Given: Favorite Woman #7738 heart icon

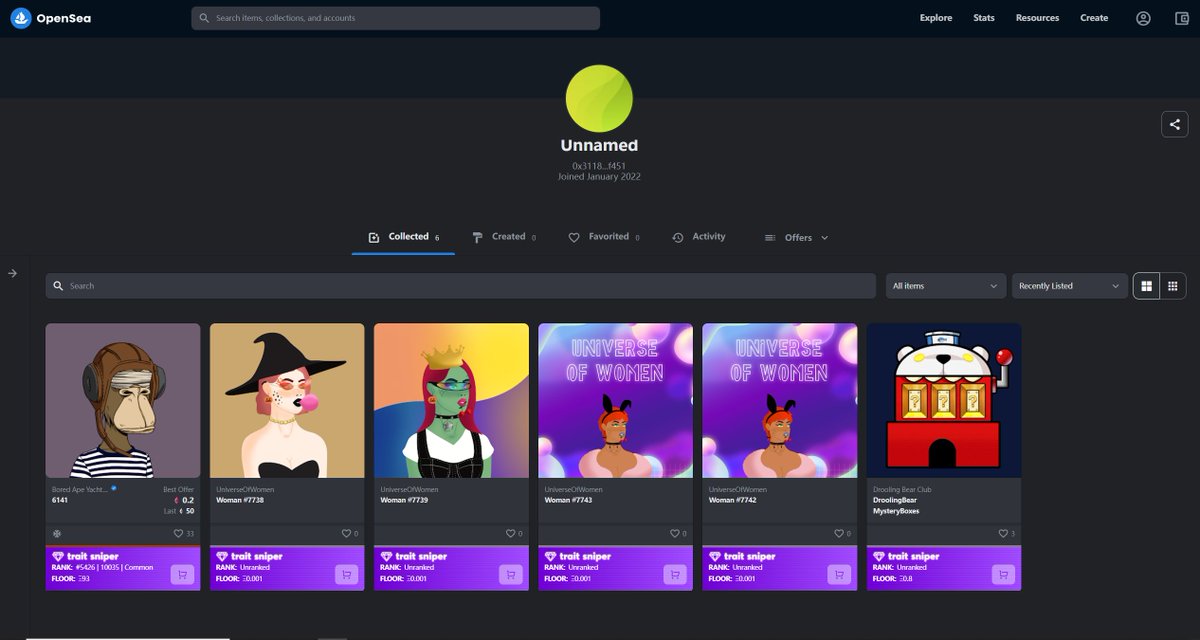Looking at the screenshot, I should pyautogui.click(x=346, y=534).
